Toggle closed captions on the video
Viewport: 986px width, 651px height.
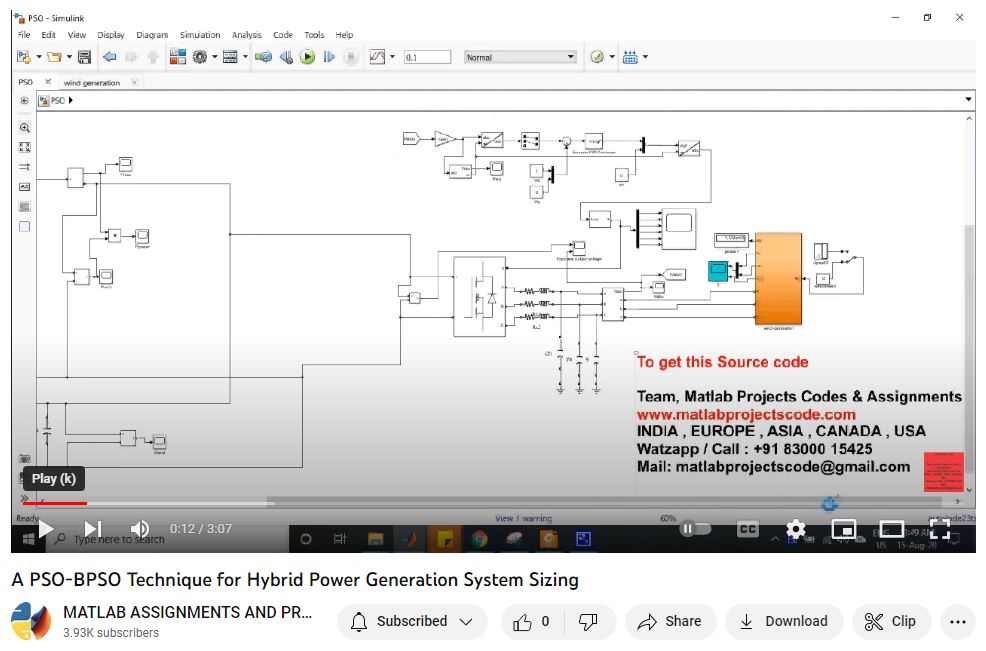[747, 528]
